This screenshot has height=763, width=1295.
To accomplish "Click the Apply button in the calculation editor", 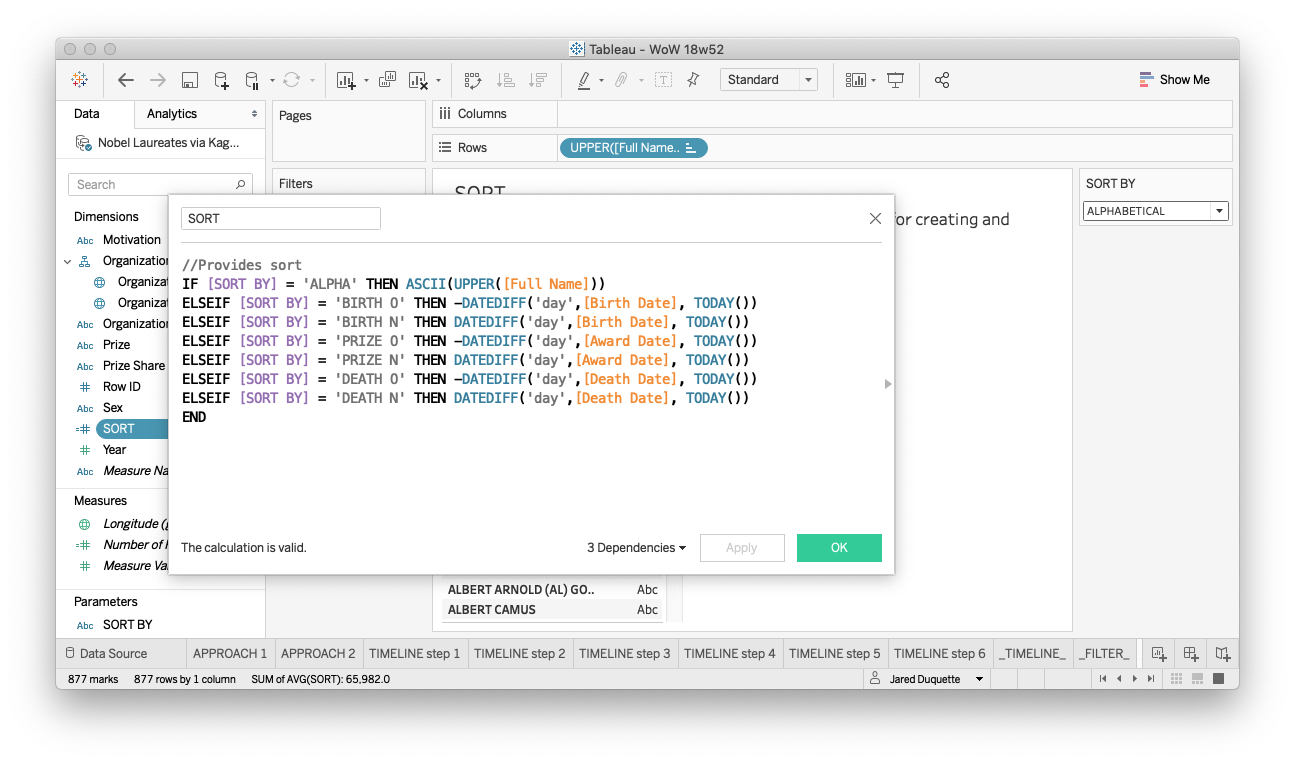I will (x=742, y=548).
